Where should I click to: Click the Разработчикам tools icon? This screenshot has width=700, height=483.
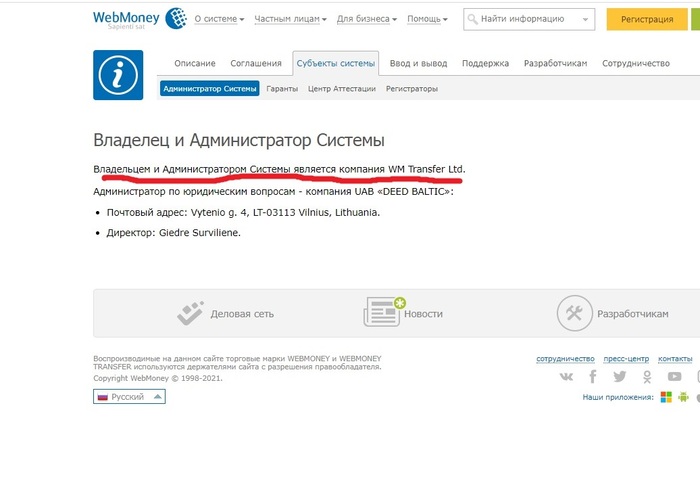coord(575,313)
